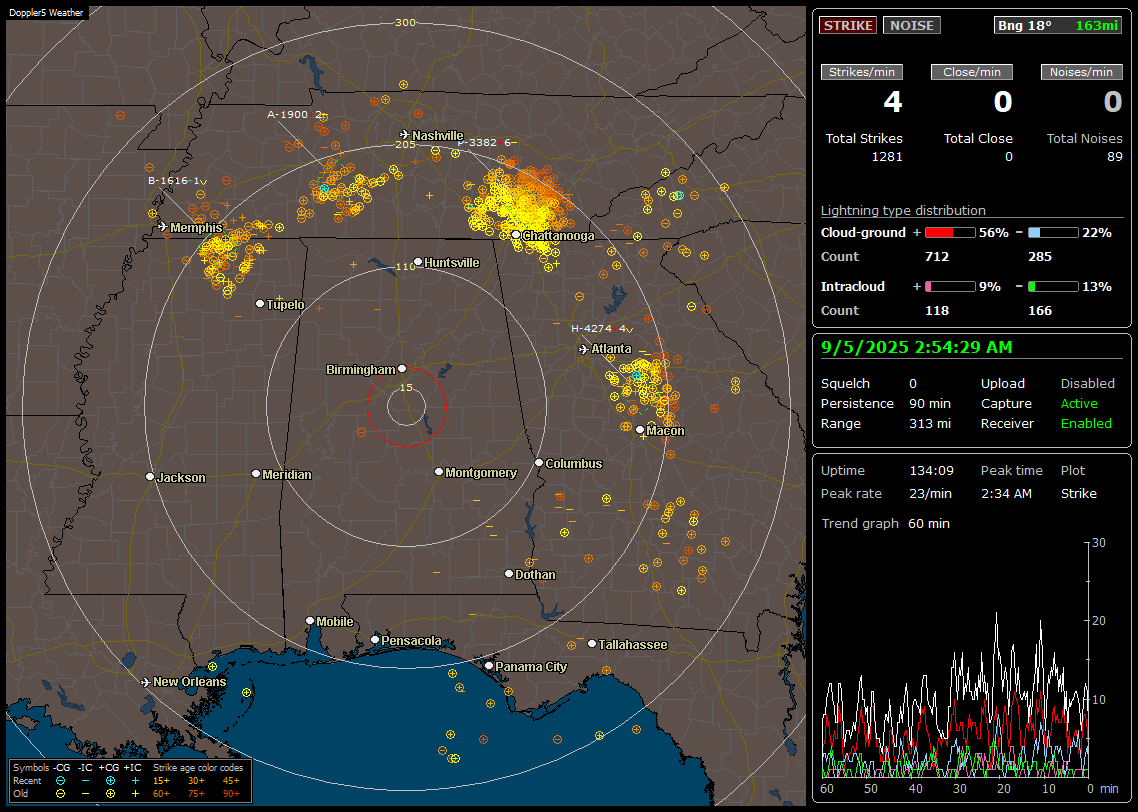The image size is (1138, 812).
Task: Select the Pensacola city marker dot
Action: tap(374, 639)
